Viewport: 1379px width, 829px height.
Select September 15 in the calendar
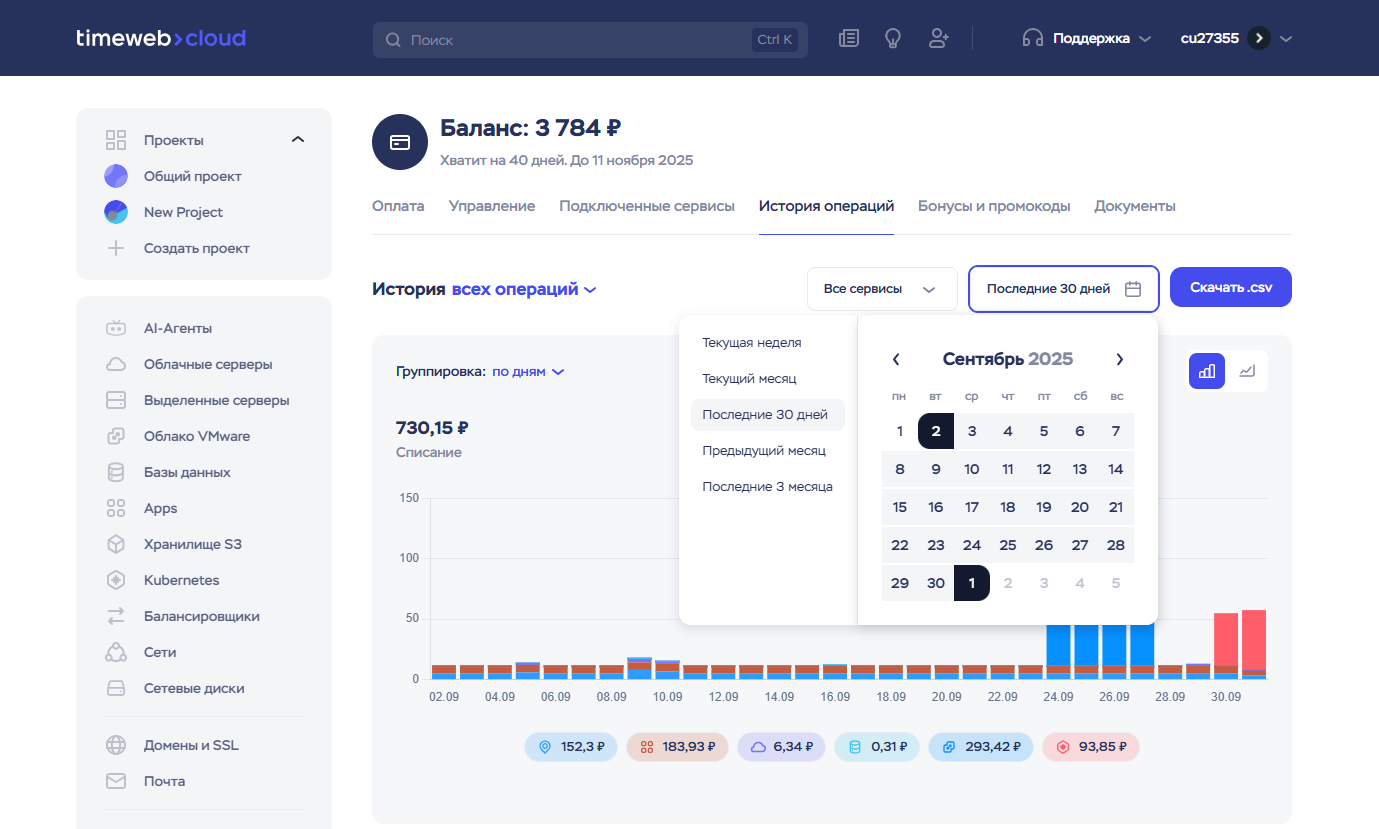coord(900,507)
